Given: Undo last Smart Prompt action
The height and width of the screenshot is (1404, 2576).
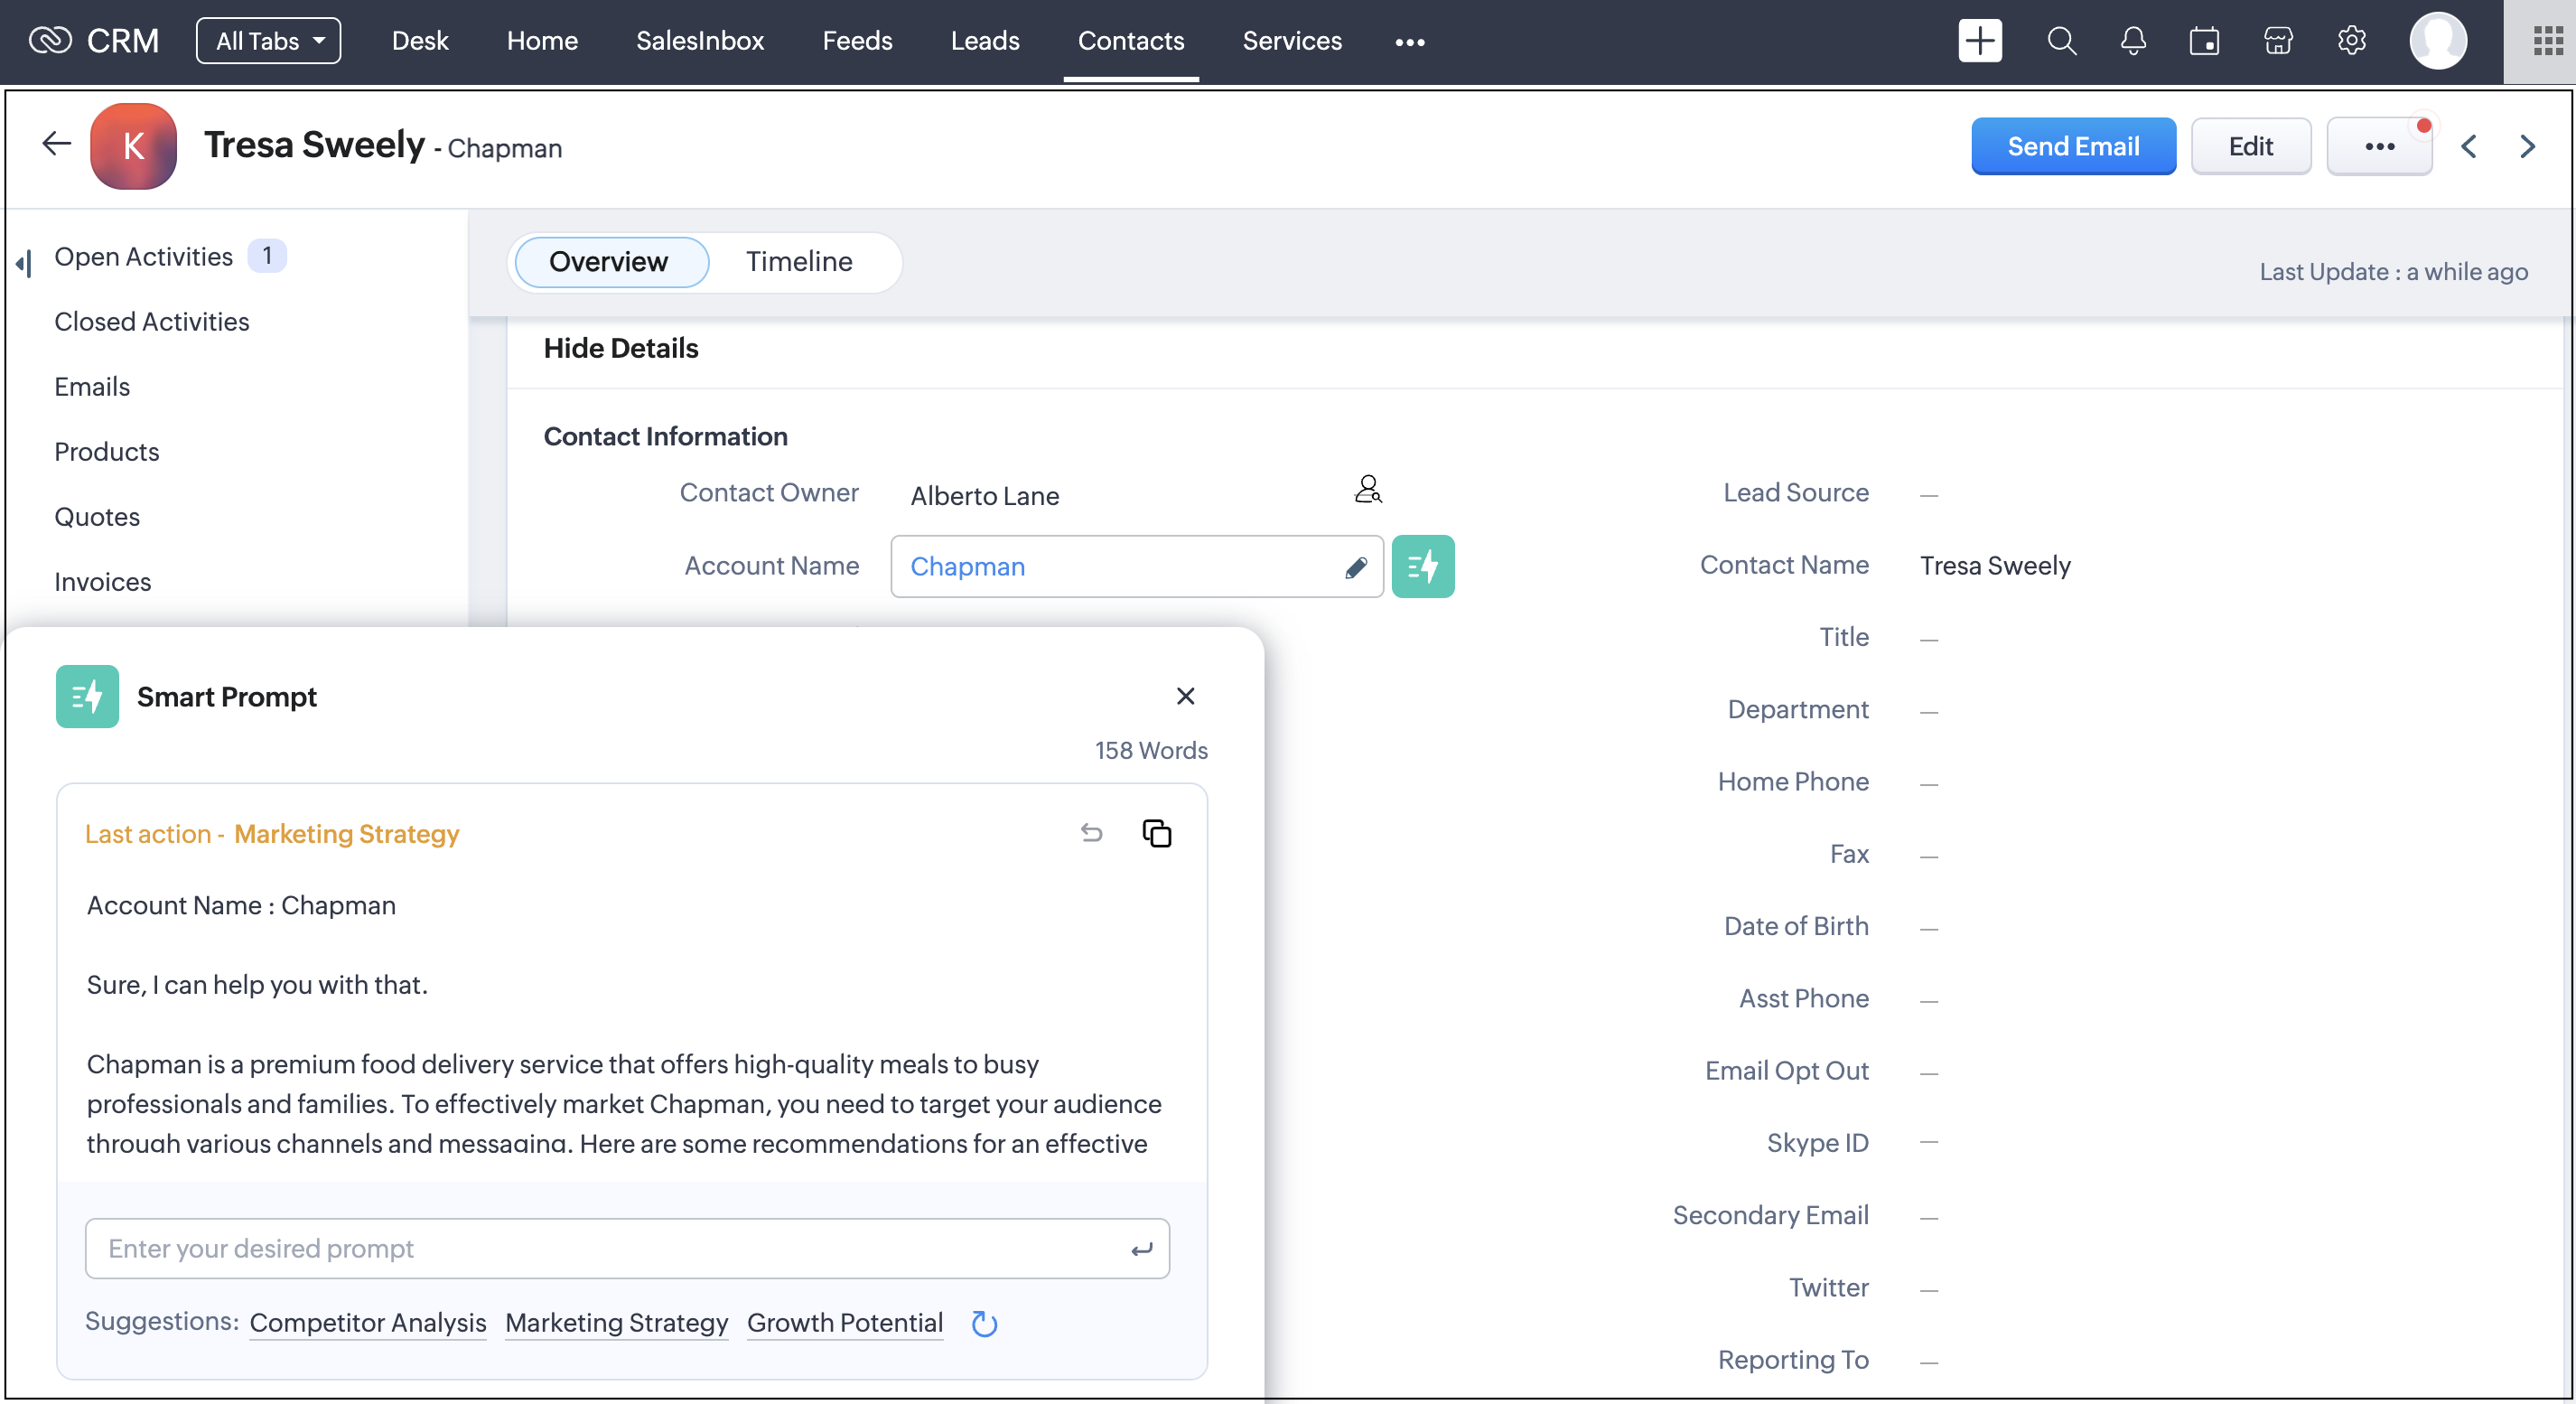Looking at the screenshot, I should click(x=1091, y=833).
